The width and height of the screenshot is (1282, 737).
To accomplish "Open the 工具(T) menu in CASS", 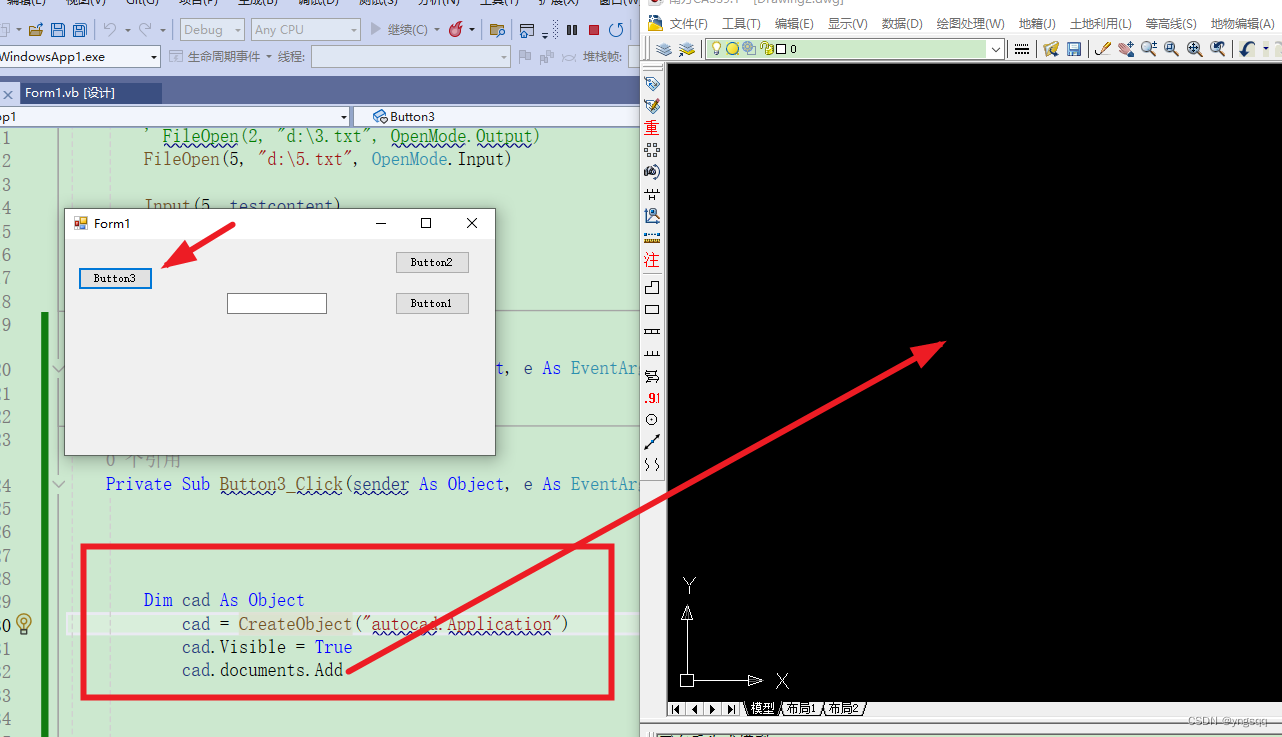I will 741,23.
